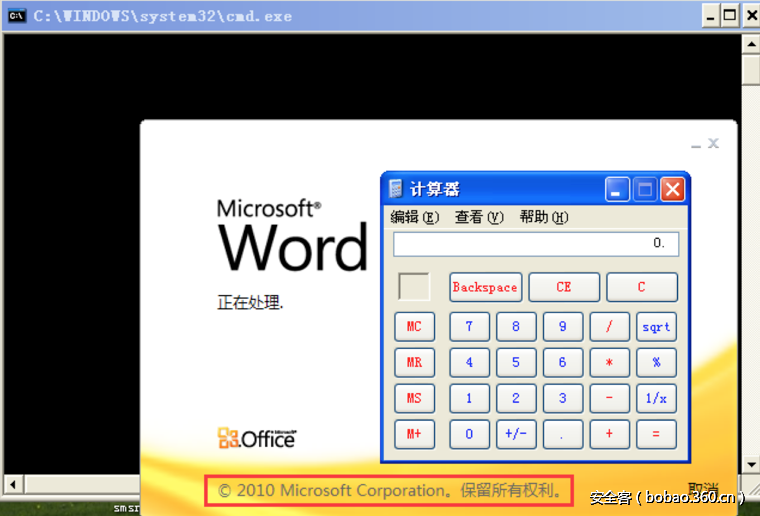Click the cmd window scroll down arrow
The height and width of the screenshot is (516, 760).
click(x=751, y=464)
